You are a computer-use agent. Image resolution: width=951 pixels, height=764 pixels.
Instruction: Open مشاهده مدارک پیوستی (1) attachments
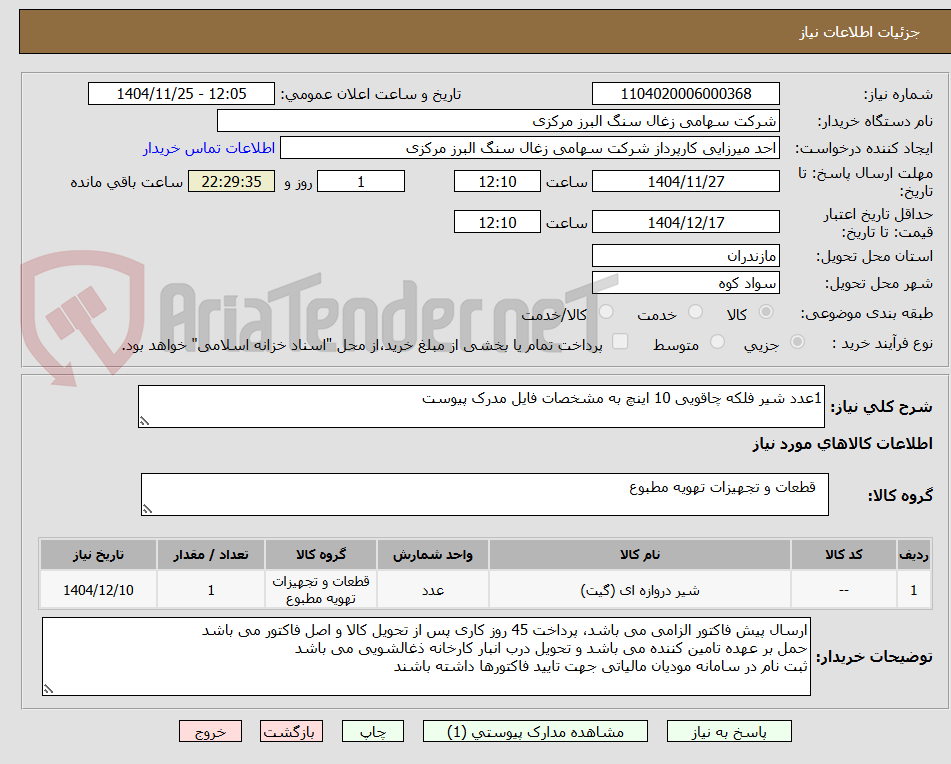(535, 731)
